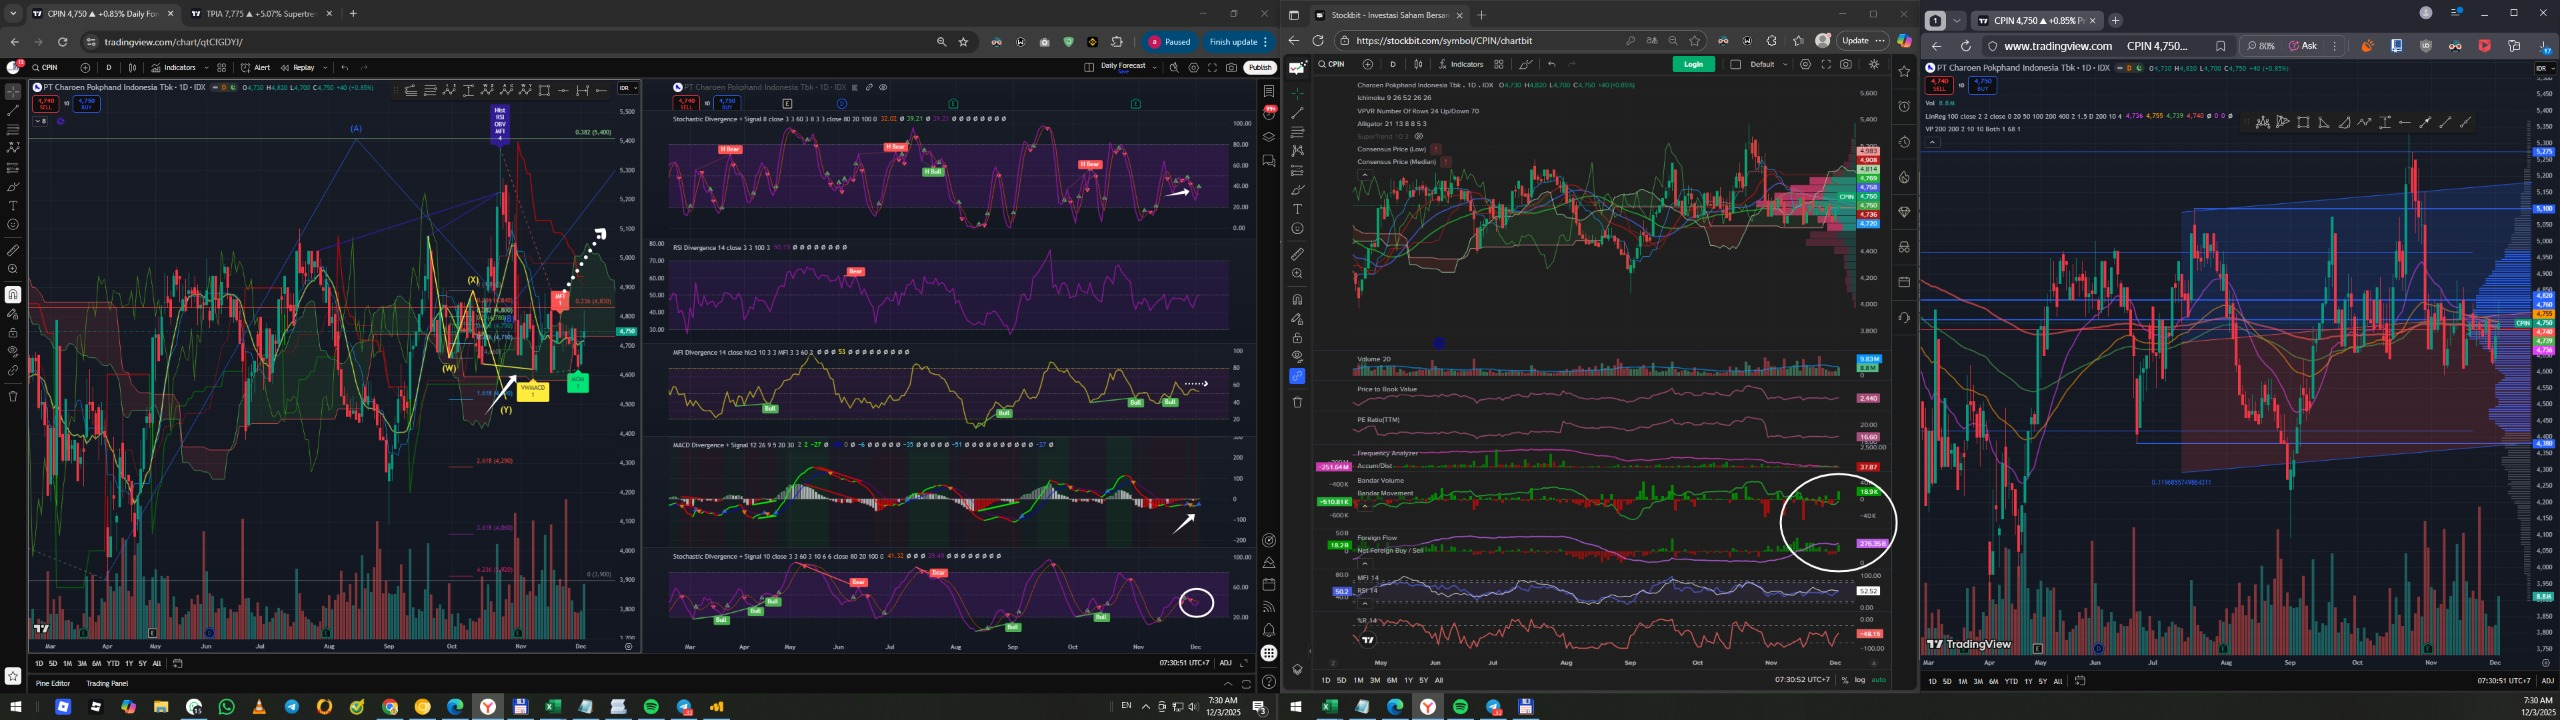Open go-to-date calendar icon in left TradingView

tap(177, 663)
